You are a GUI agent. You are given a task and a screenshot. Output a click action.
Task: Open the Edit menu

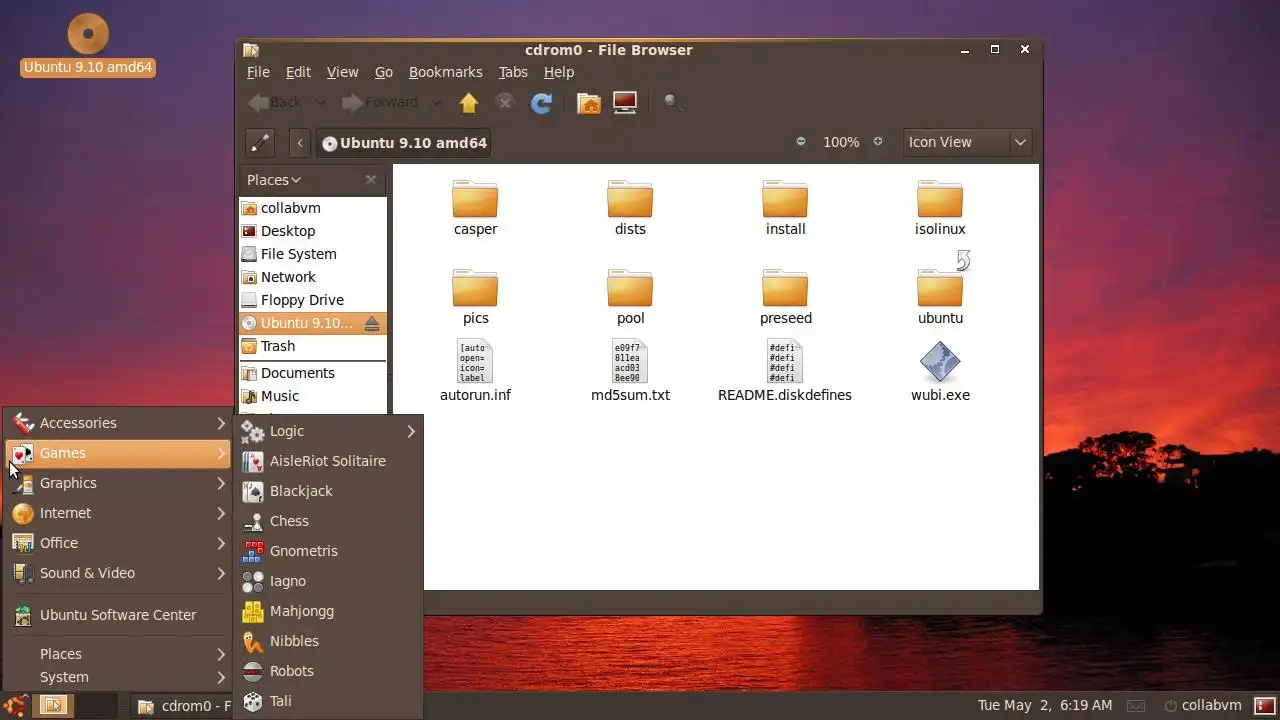(x=298, y=72)
